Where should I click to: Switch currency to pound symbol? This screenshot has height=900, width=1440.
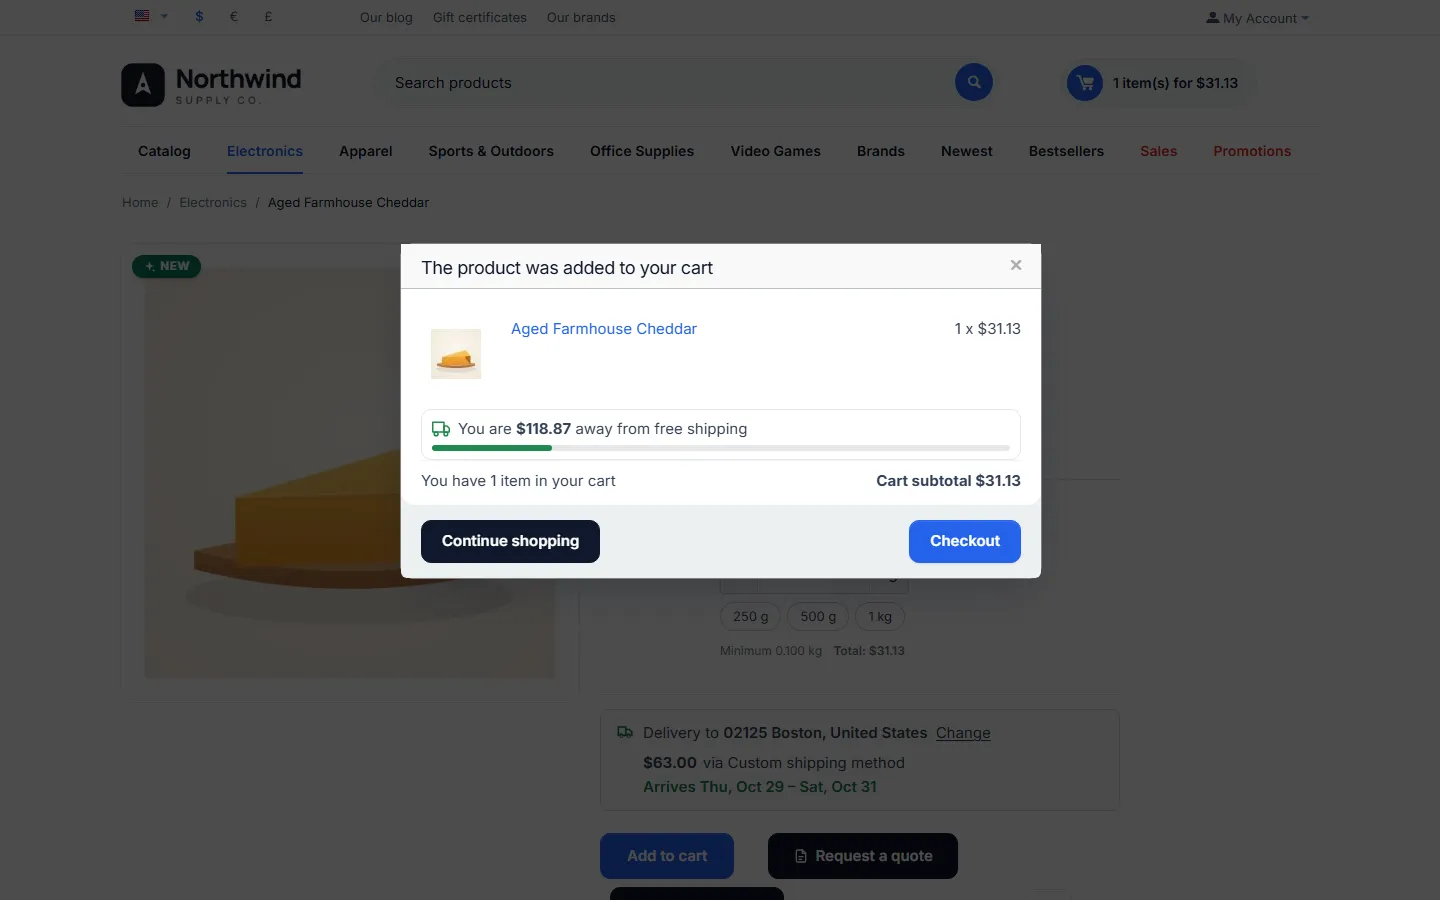click(x=268, y=16)
